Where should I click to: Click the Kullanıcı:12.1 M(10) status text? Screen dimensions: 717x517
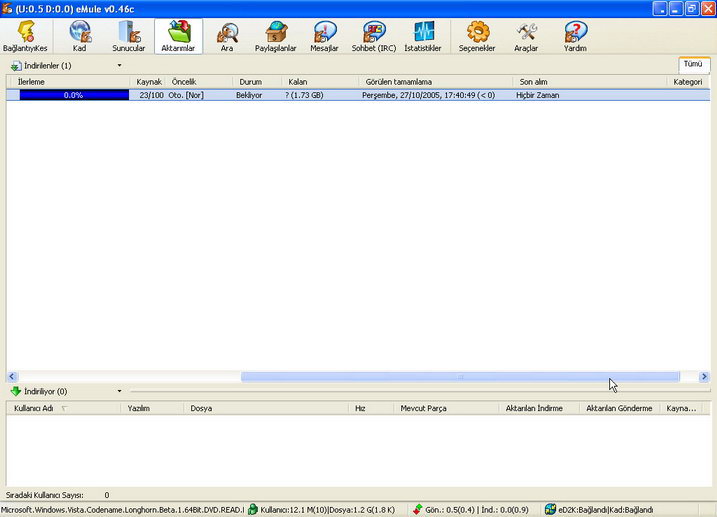coord(328,509)
